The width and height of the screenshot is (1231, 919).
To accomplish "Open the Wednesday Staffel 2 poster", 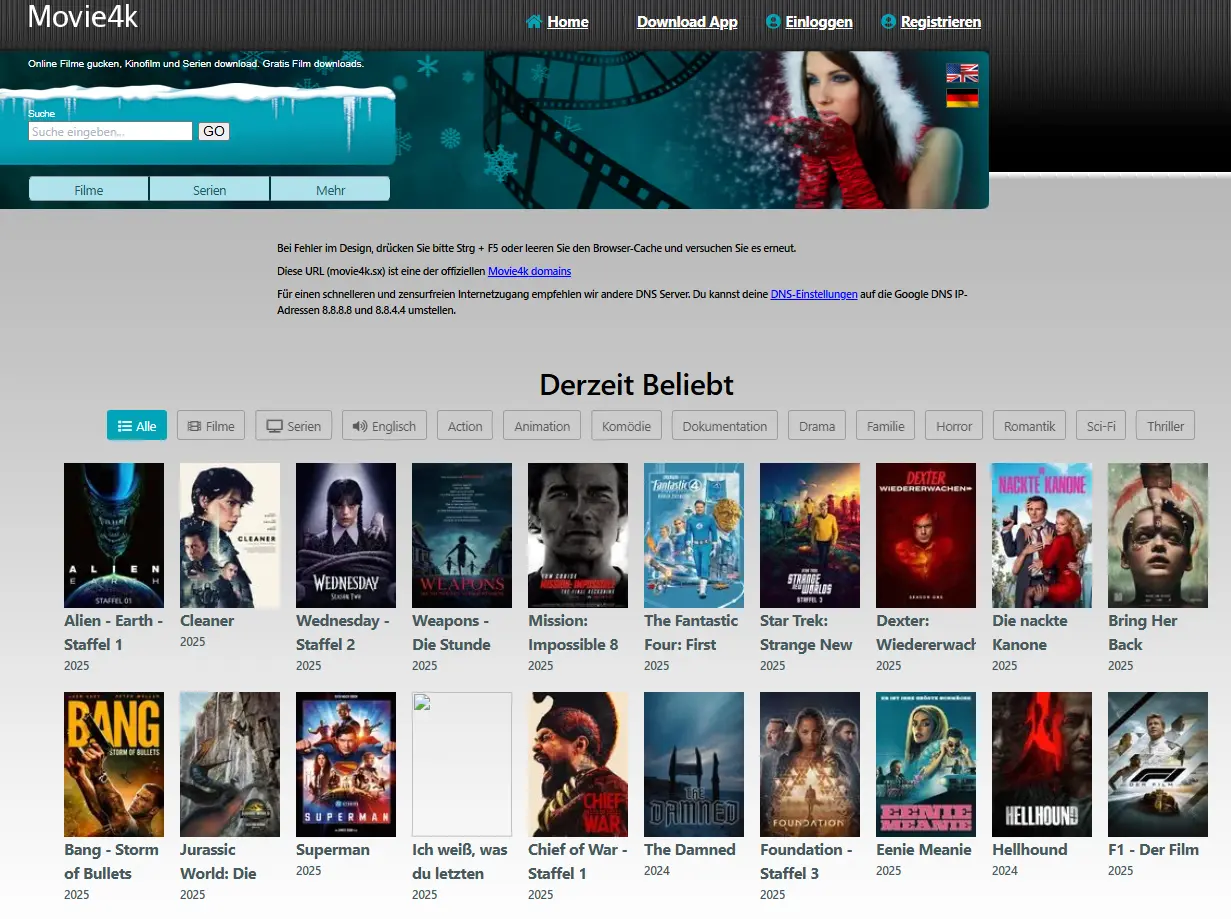I will (346, 535).
